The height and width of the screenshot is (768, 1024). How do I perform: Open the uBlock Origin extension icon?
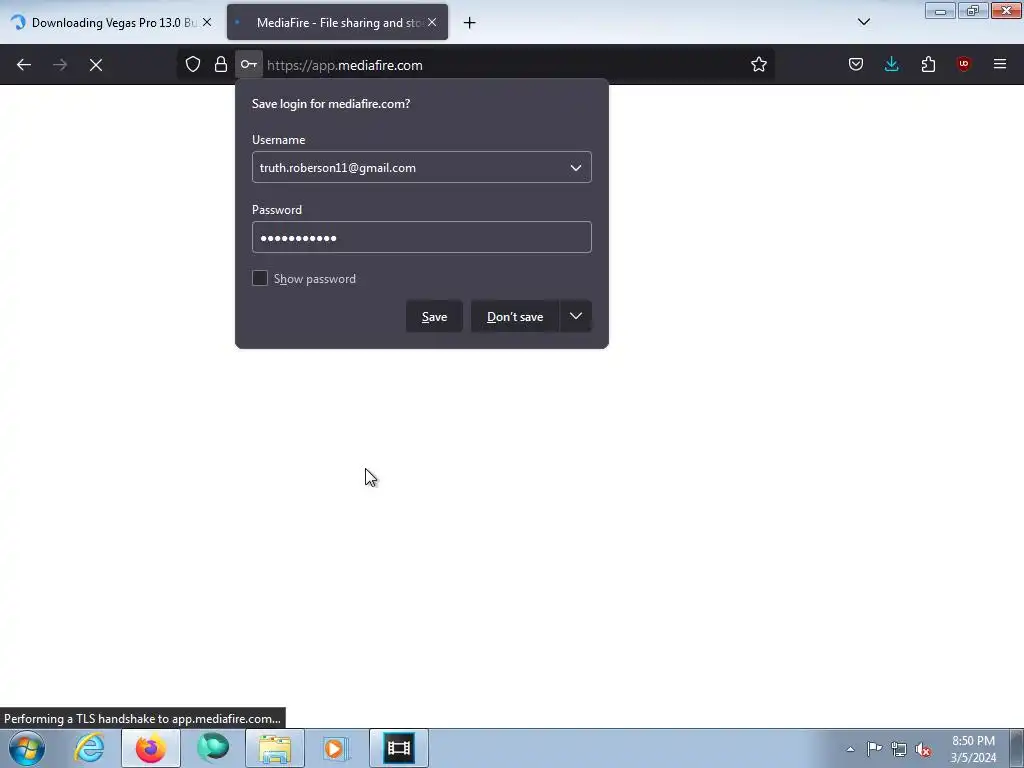tap(963, 64)
